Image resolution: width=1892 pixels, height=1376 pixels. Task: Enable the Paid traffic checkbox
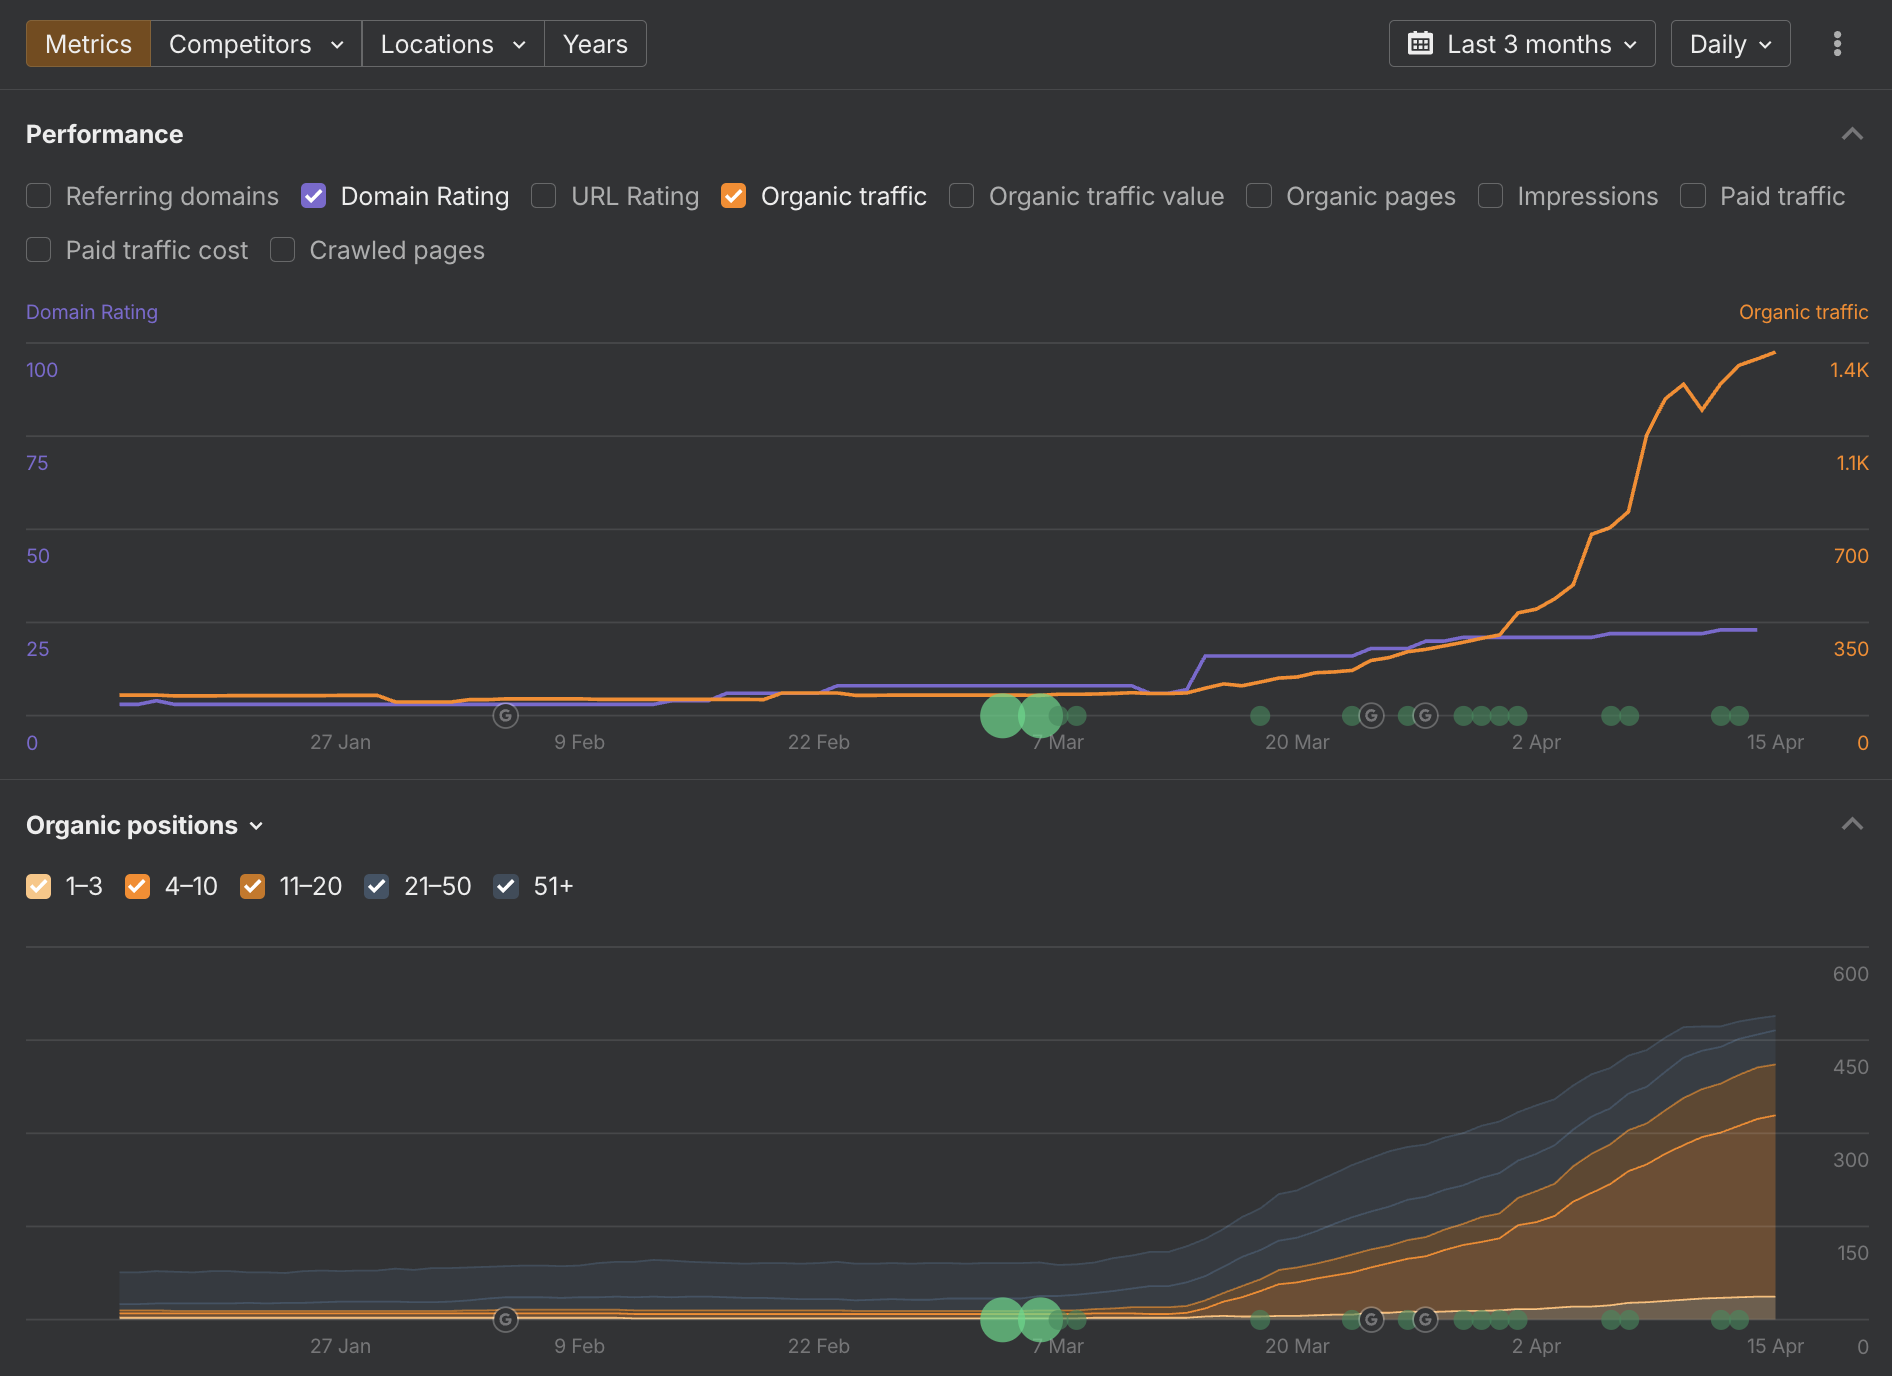point(1693,196)
